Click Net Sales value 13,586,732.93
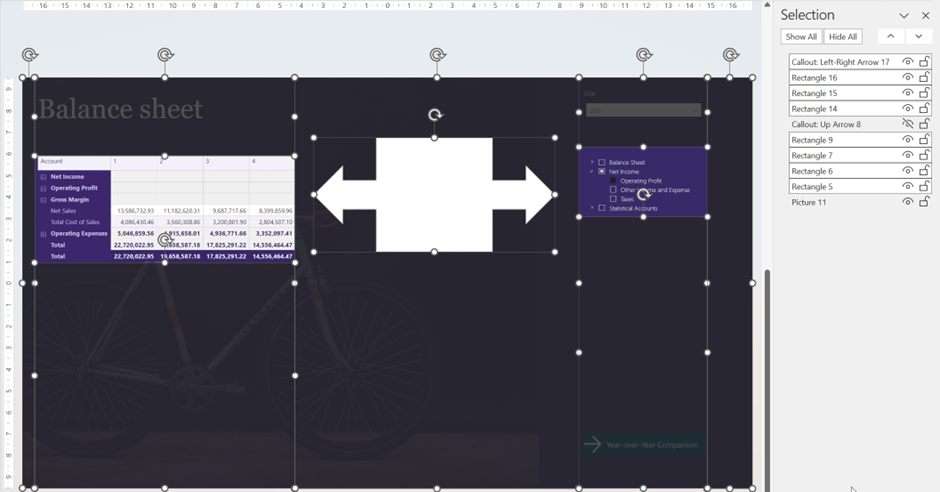This screenshot has height=492, width=940. tap(135, 211)
